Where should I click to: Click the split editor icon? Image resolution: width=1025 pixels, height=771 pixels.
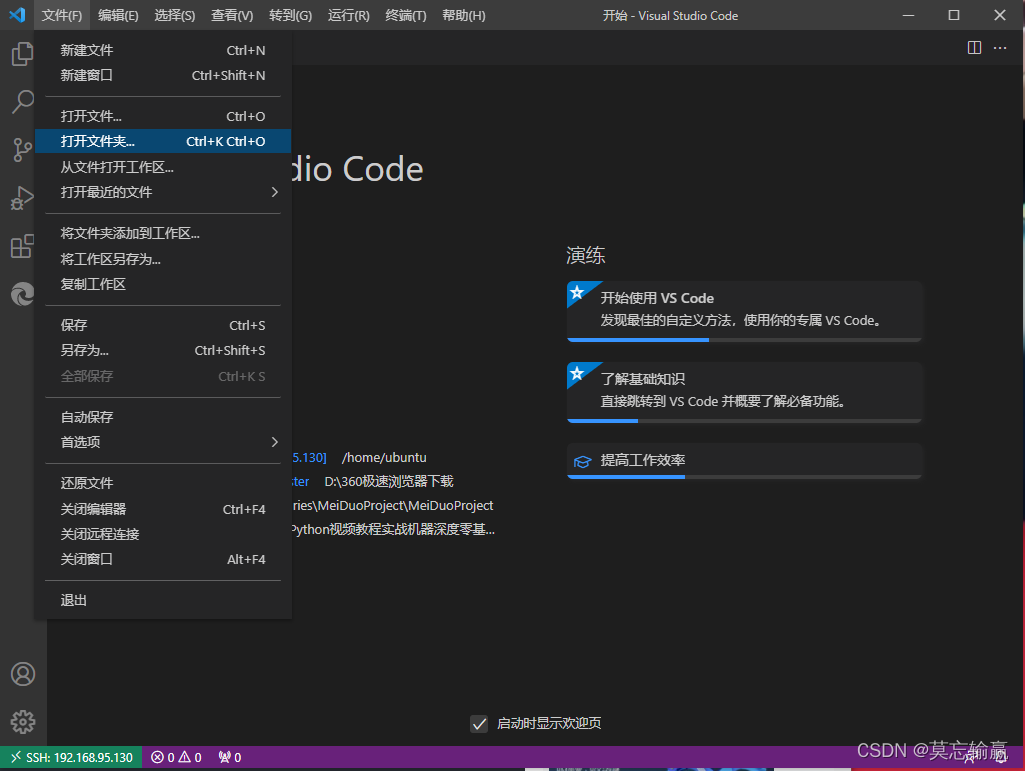point(974,48)
